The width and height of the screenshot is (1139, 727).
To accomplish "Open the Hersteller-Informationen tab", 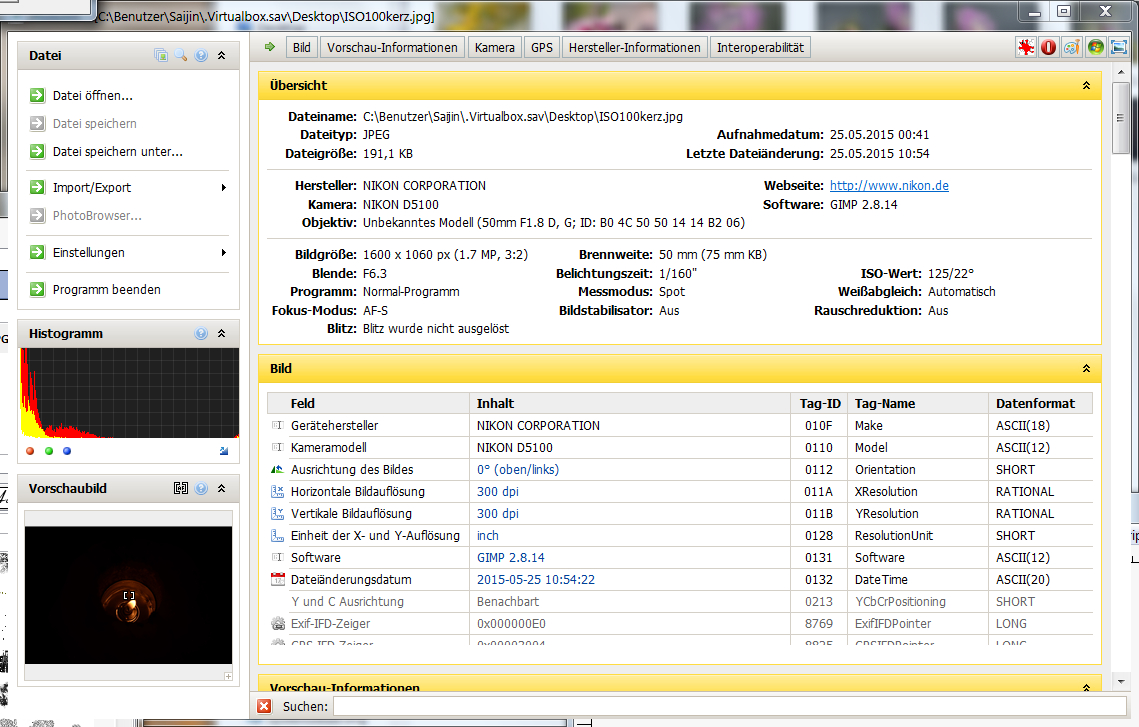I will [635, 47].
